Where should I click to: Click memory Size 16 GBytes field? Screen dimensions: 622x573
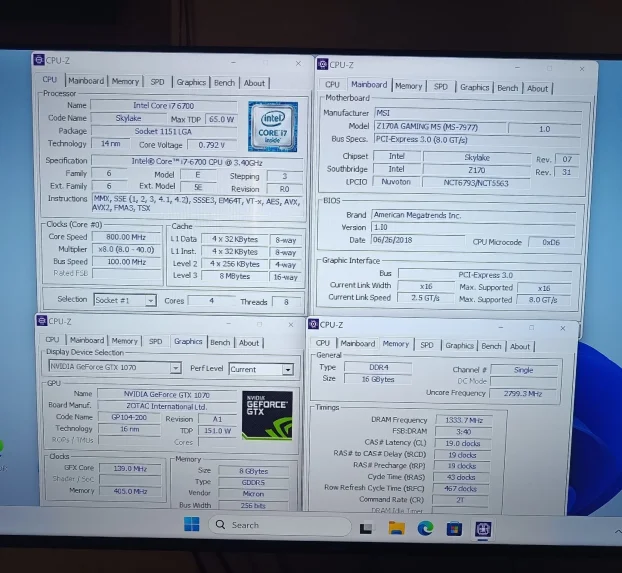(378, 379)
